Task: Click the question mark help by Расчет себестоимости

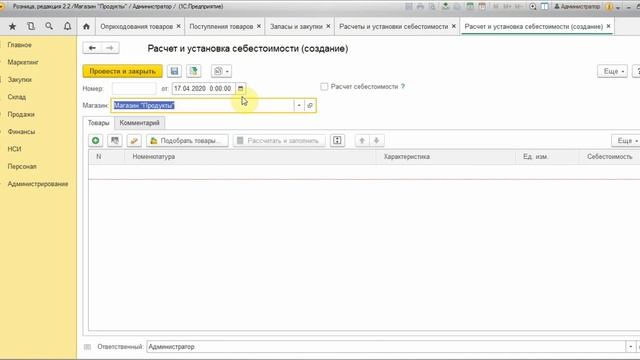Action: click(403, 87)
